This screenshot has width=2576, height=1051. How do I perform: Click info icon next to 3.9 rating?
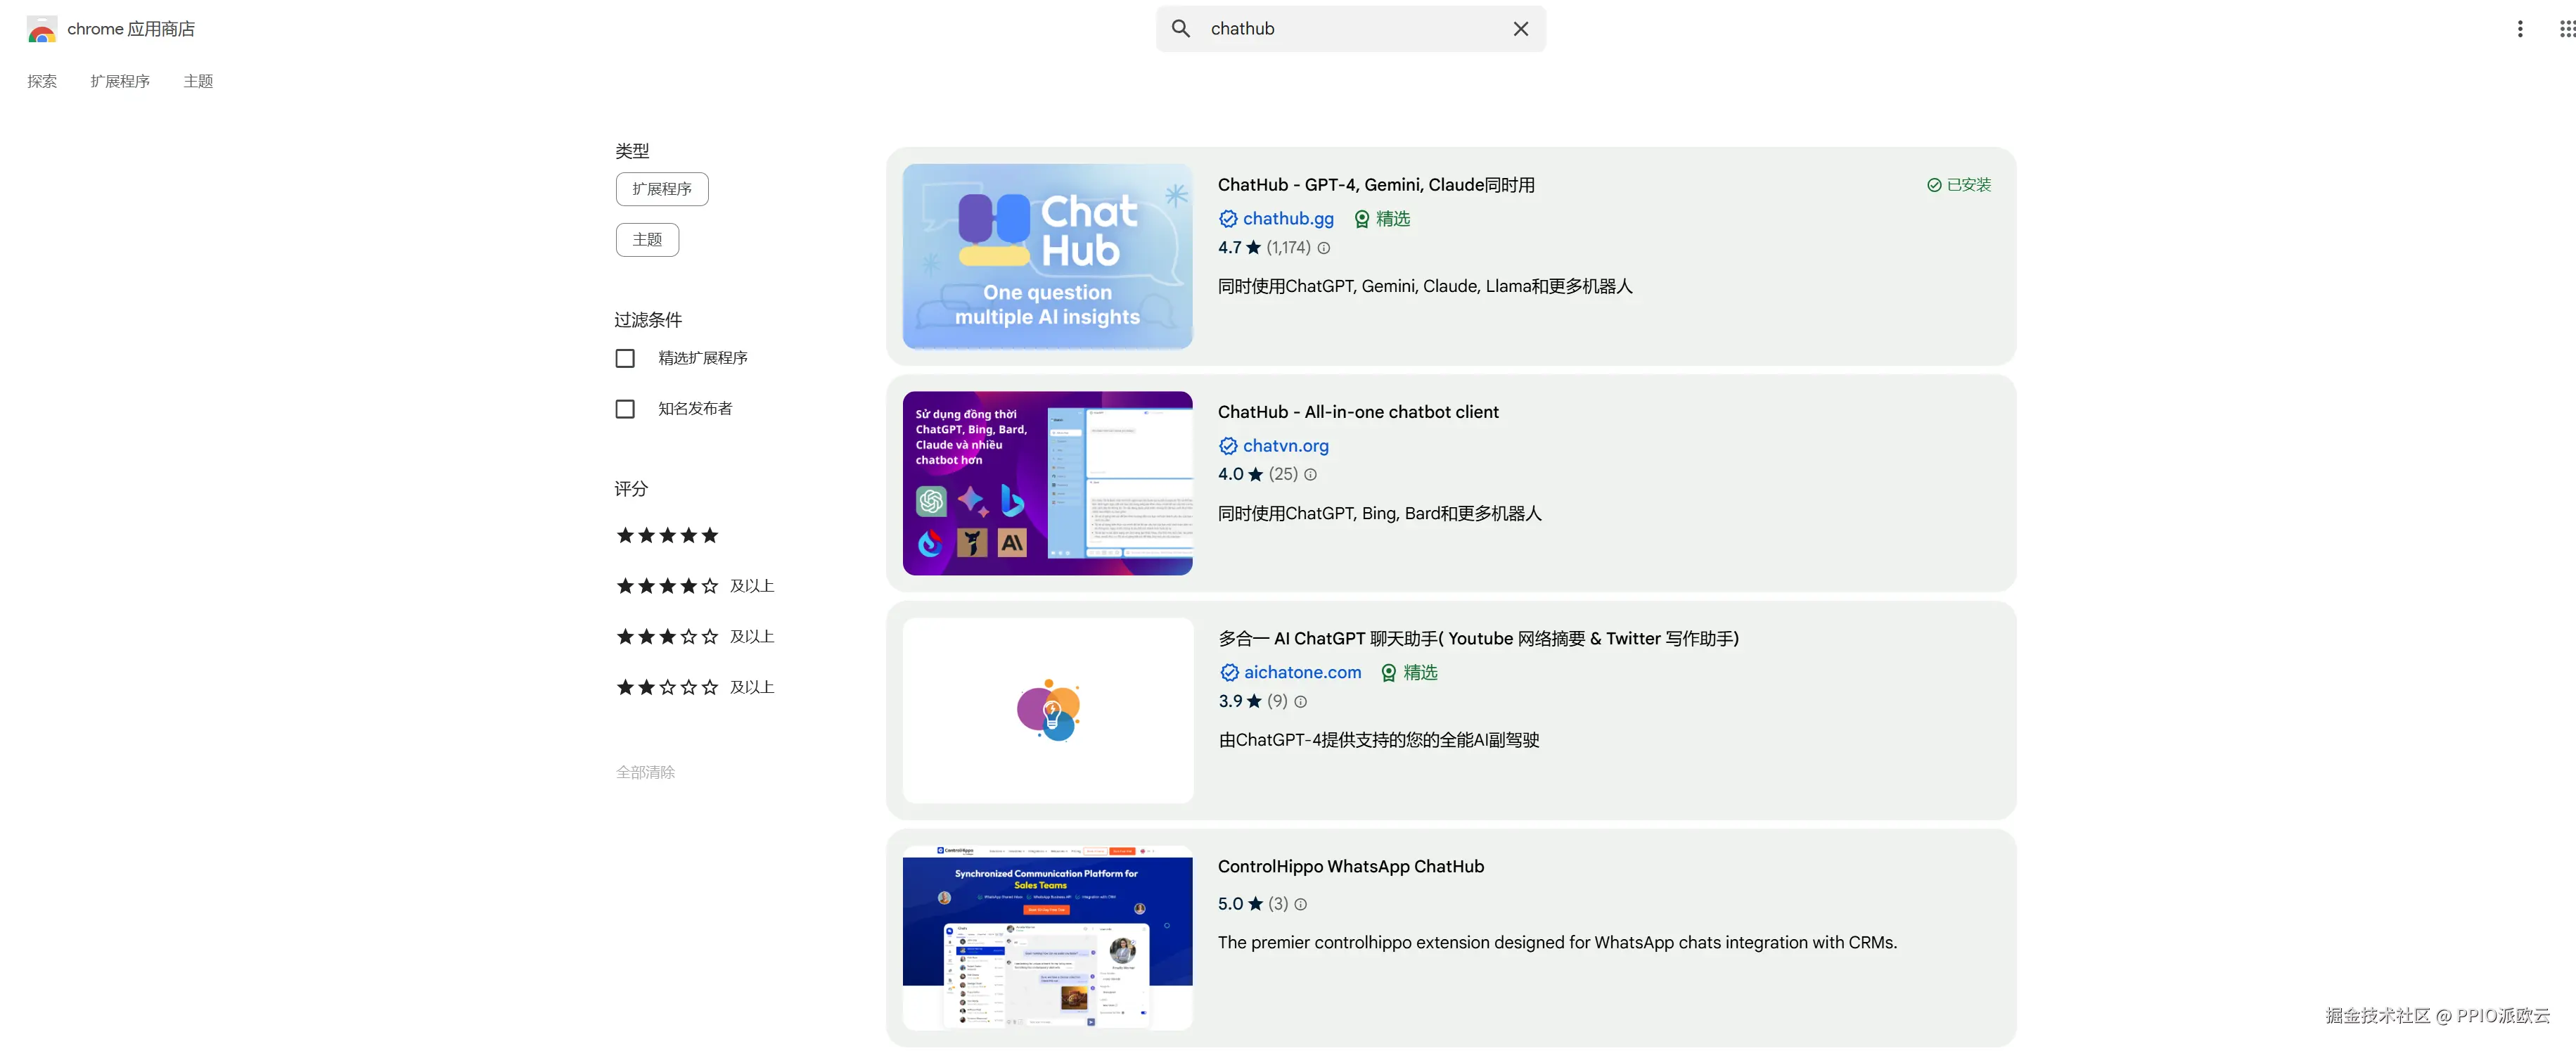1300,702
